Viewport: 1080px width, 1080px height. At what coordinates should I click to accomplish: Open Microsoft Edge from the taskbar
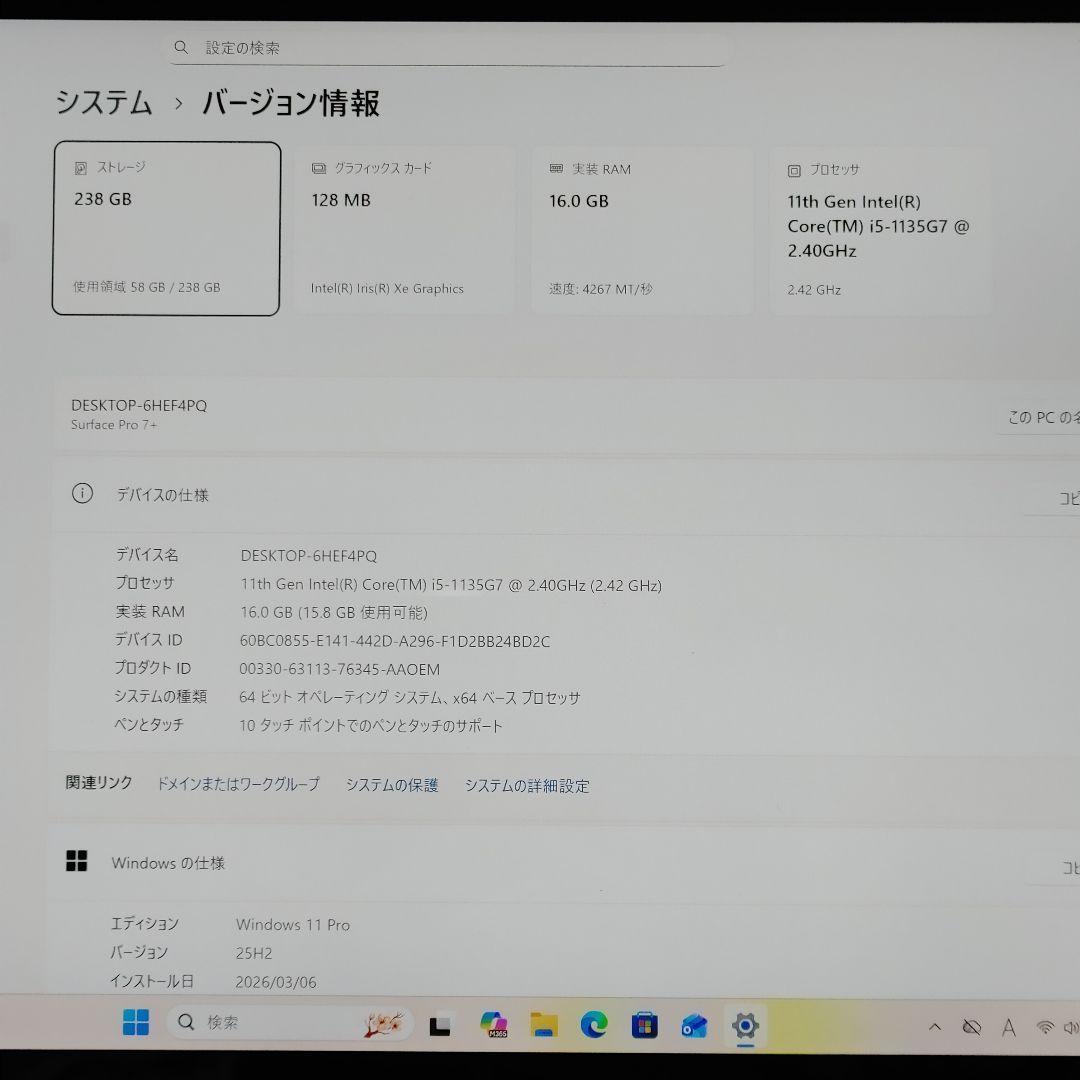point(595,1024)
